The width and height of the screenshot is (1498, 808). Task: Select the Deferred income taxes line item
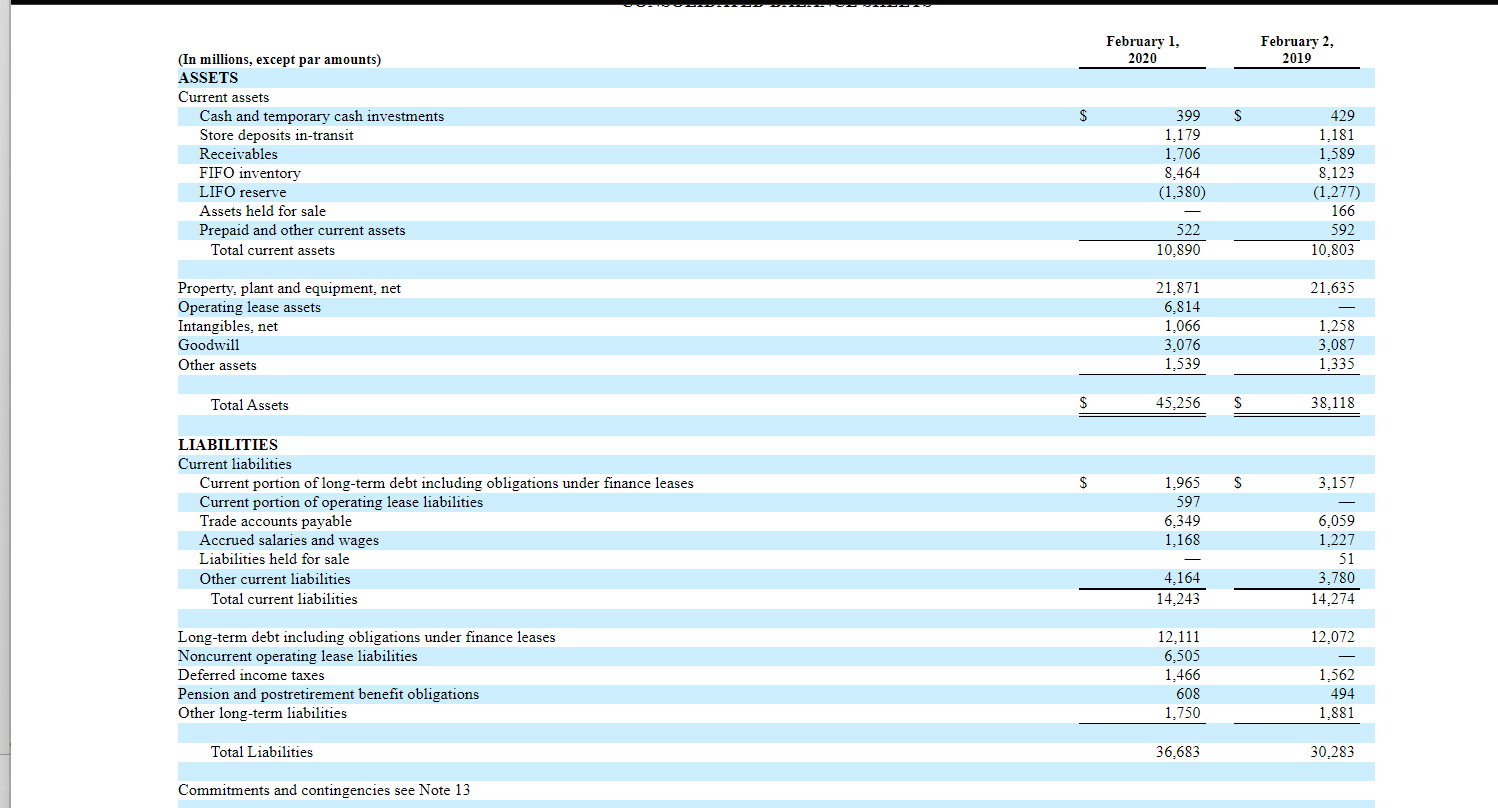[251, 675]
